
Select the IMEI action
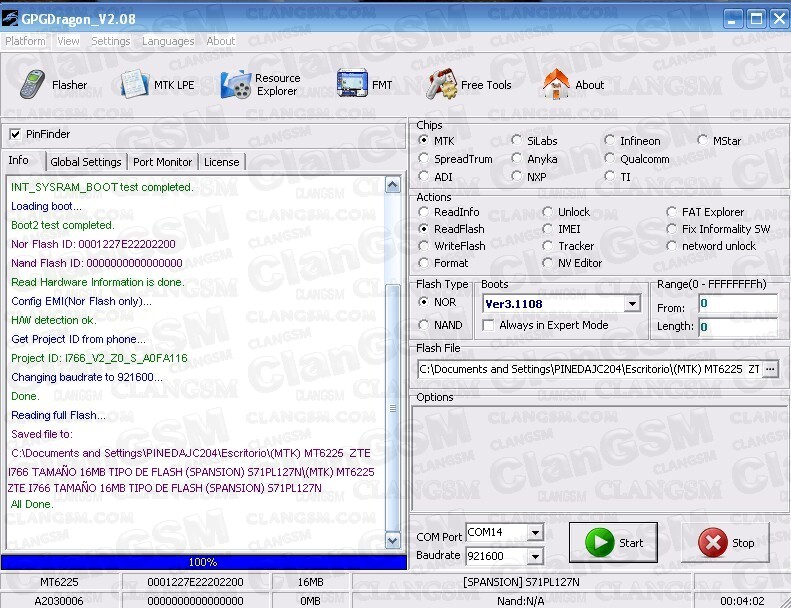(547, 229)
